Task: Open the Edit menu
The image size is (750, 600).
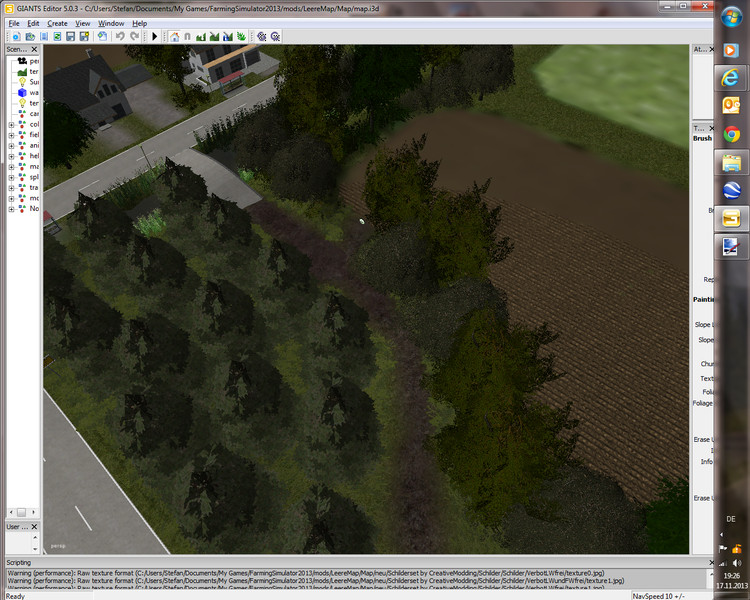Action: tap(33, 23)
